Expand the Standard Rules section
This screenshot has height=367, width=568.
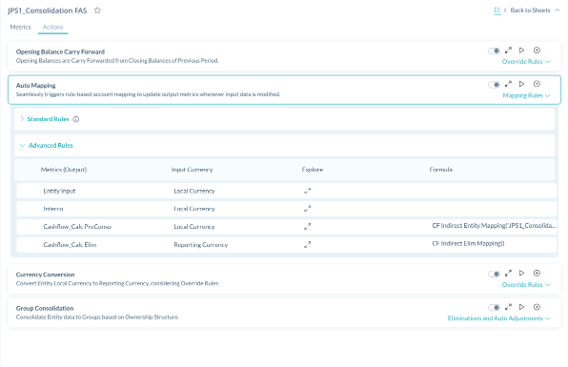point(45,119)
